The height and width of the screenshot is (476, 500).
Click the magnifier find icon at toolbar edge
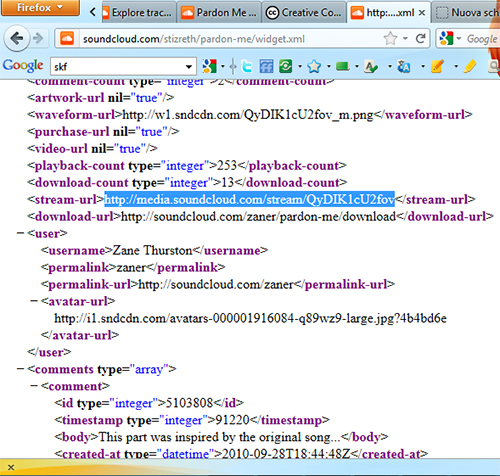(x=493, y=66)
